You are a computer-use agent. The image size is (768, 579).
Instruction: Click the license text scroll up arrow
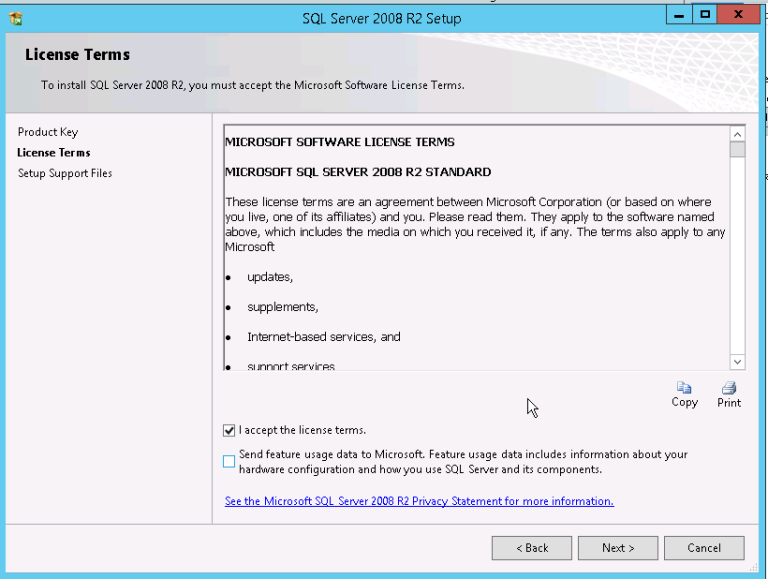click(x=737, y=134)
